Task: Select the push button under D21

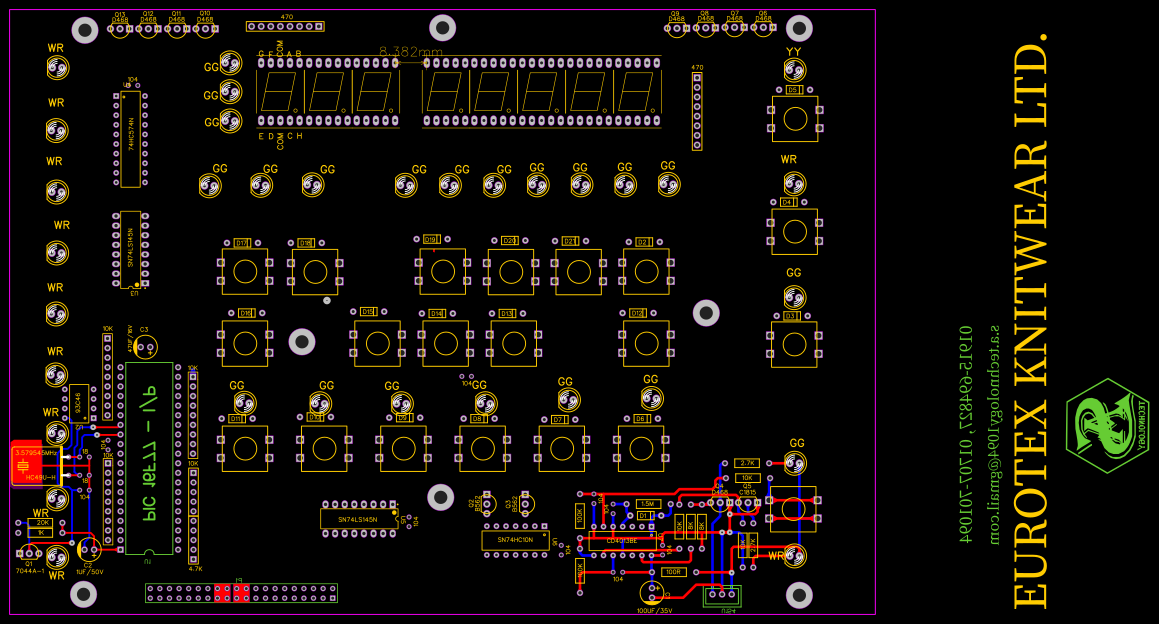Action: point(579,272)
